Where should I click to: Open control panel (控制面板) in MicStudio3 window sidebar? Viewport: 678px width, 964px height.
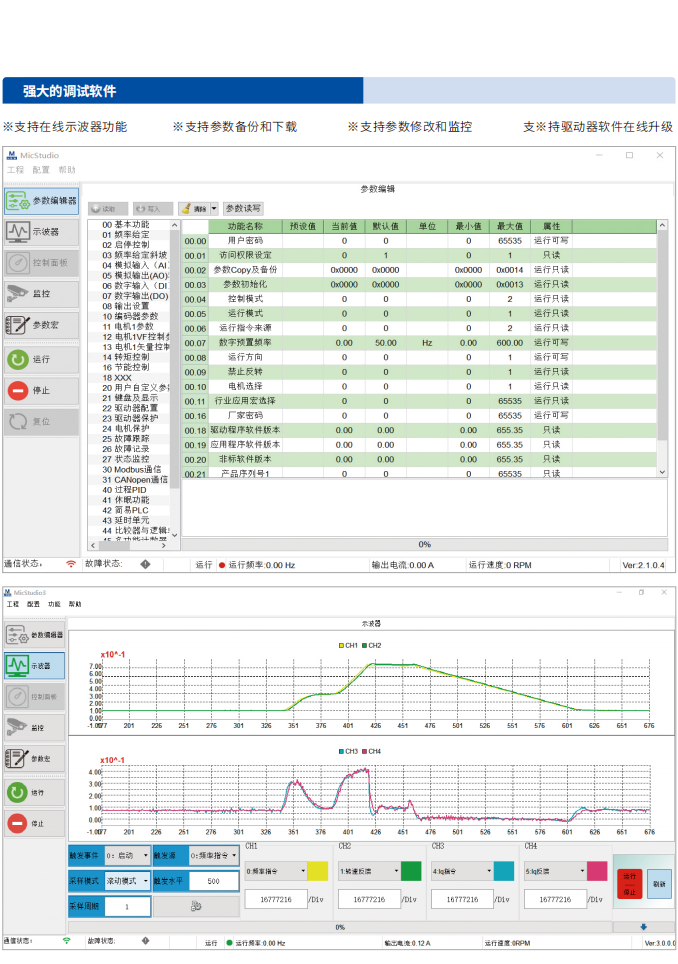point(34,697)
